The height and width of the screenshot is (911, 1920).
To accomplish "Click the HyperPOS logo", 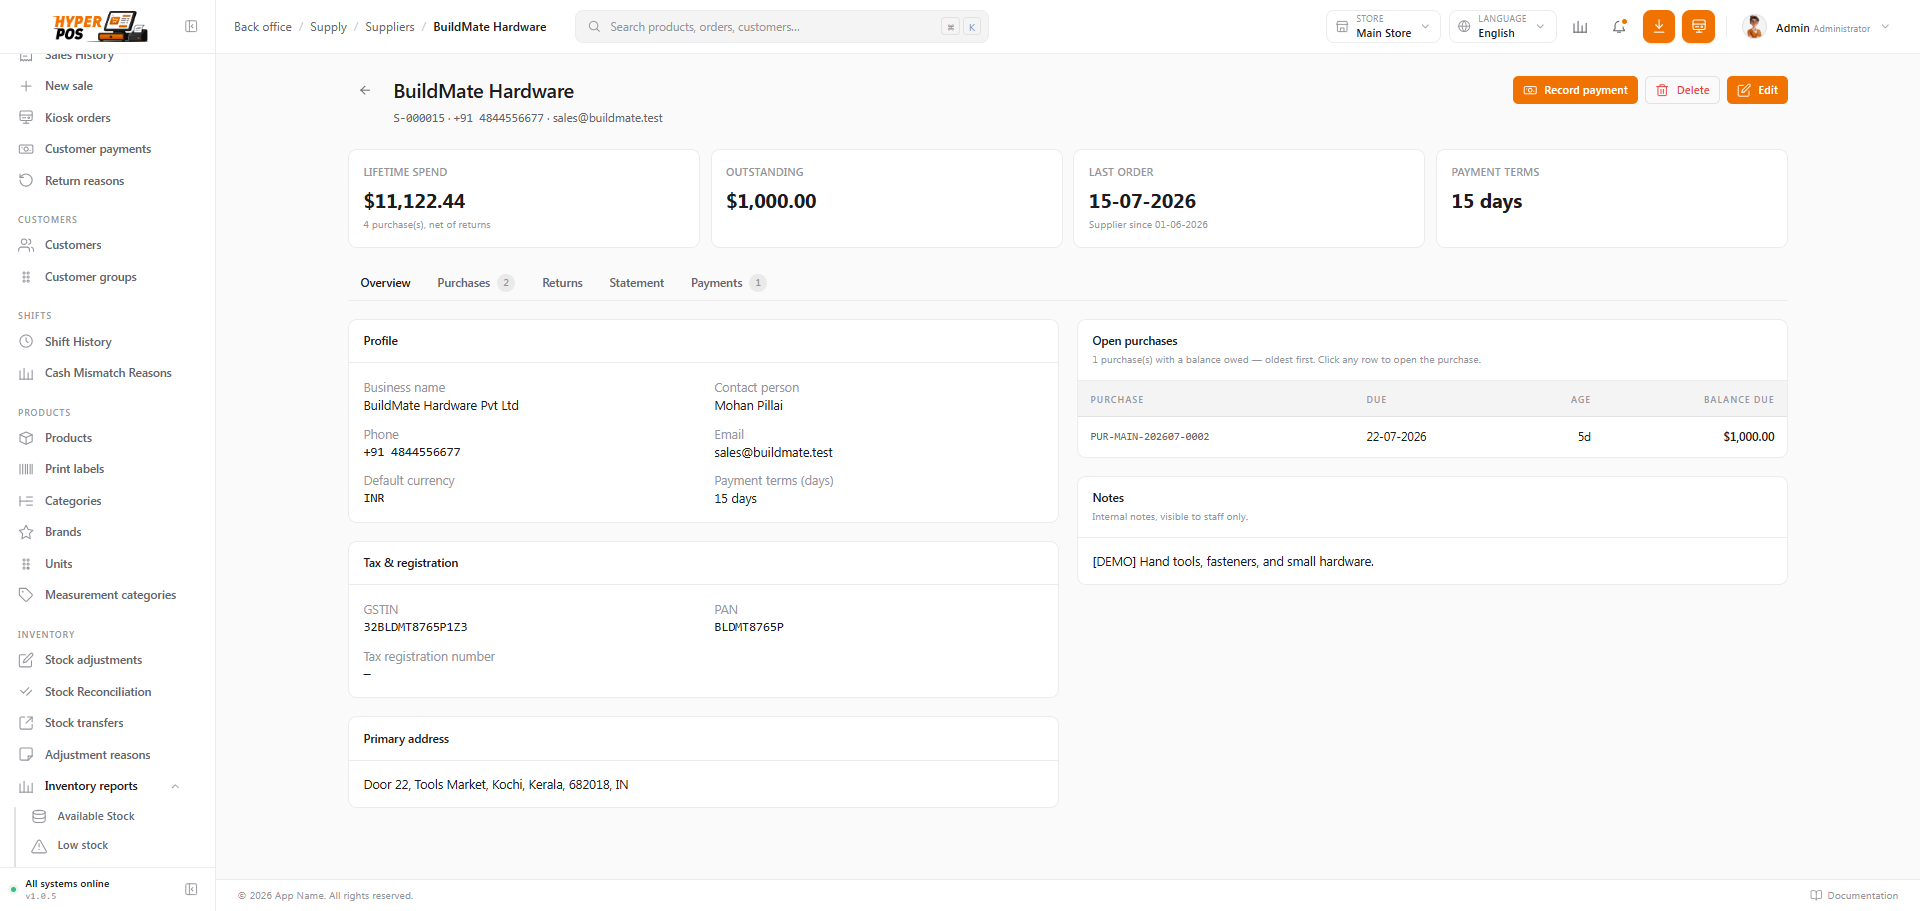I will (100, 27).
